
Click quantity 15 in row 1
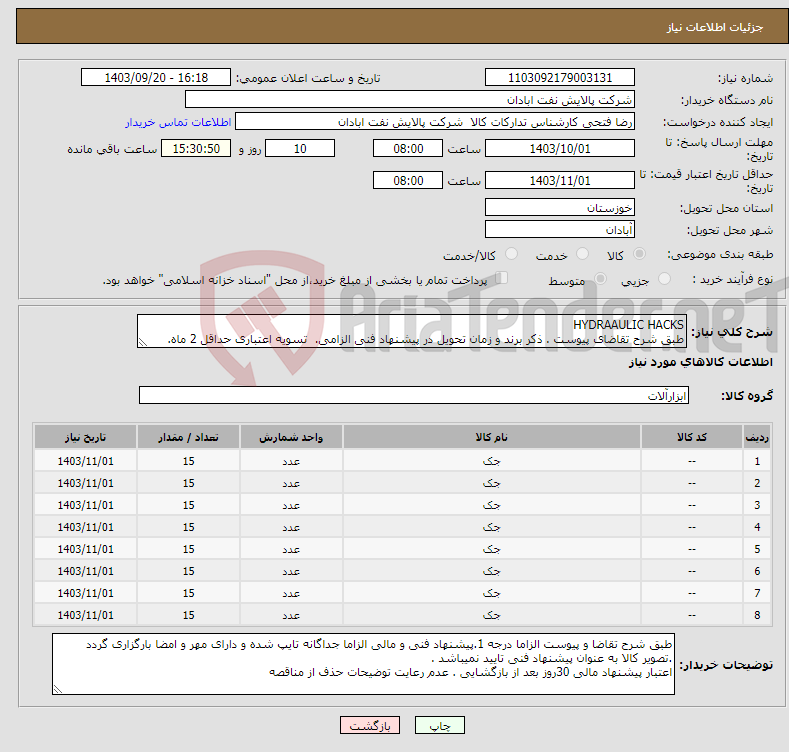pos(188,461)
